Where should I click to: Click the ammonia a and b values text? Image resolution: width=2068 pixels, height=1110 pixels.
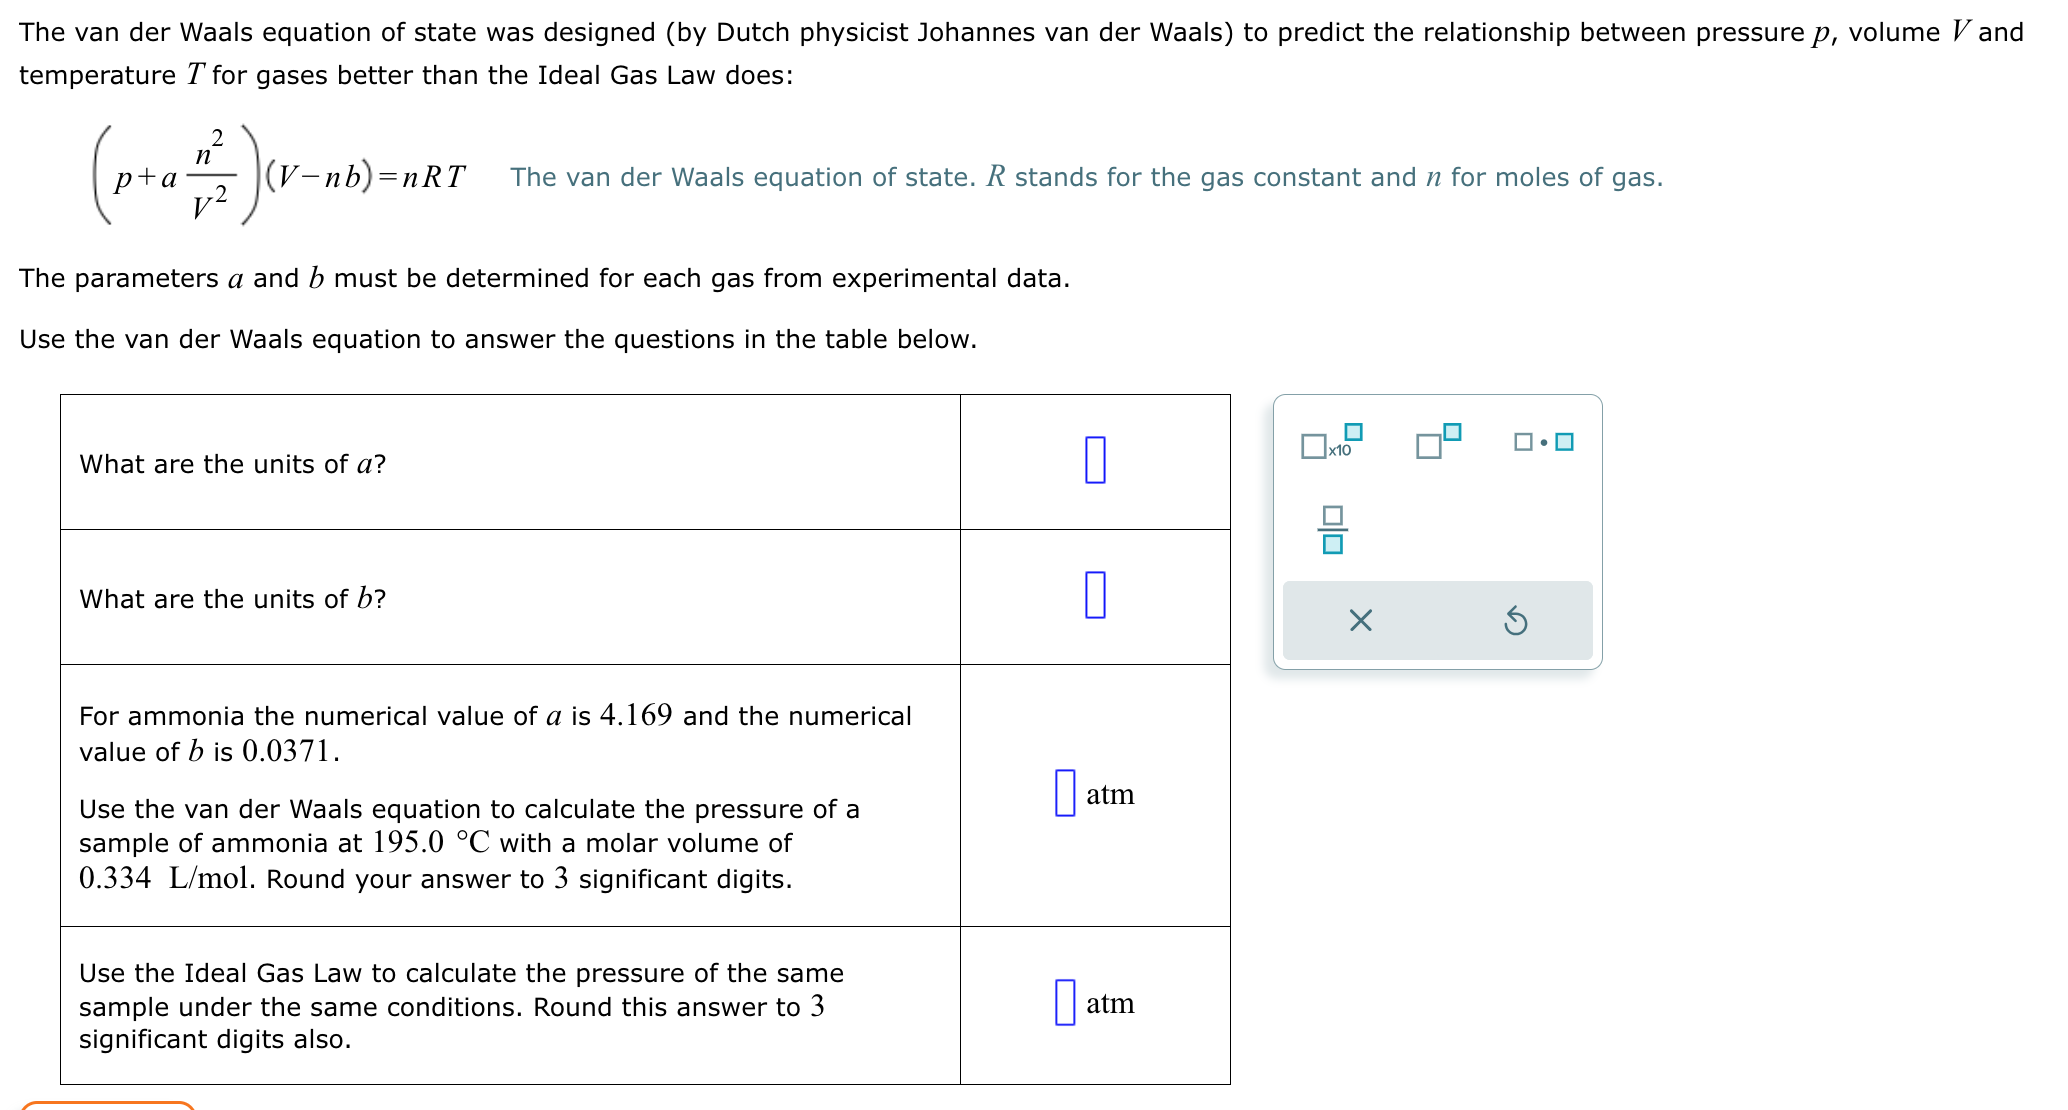point(495,733)
